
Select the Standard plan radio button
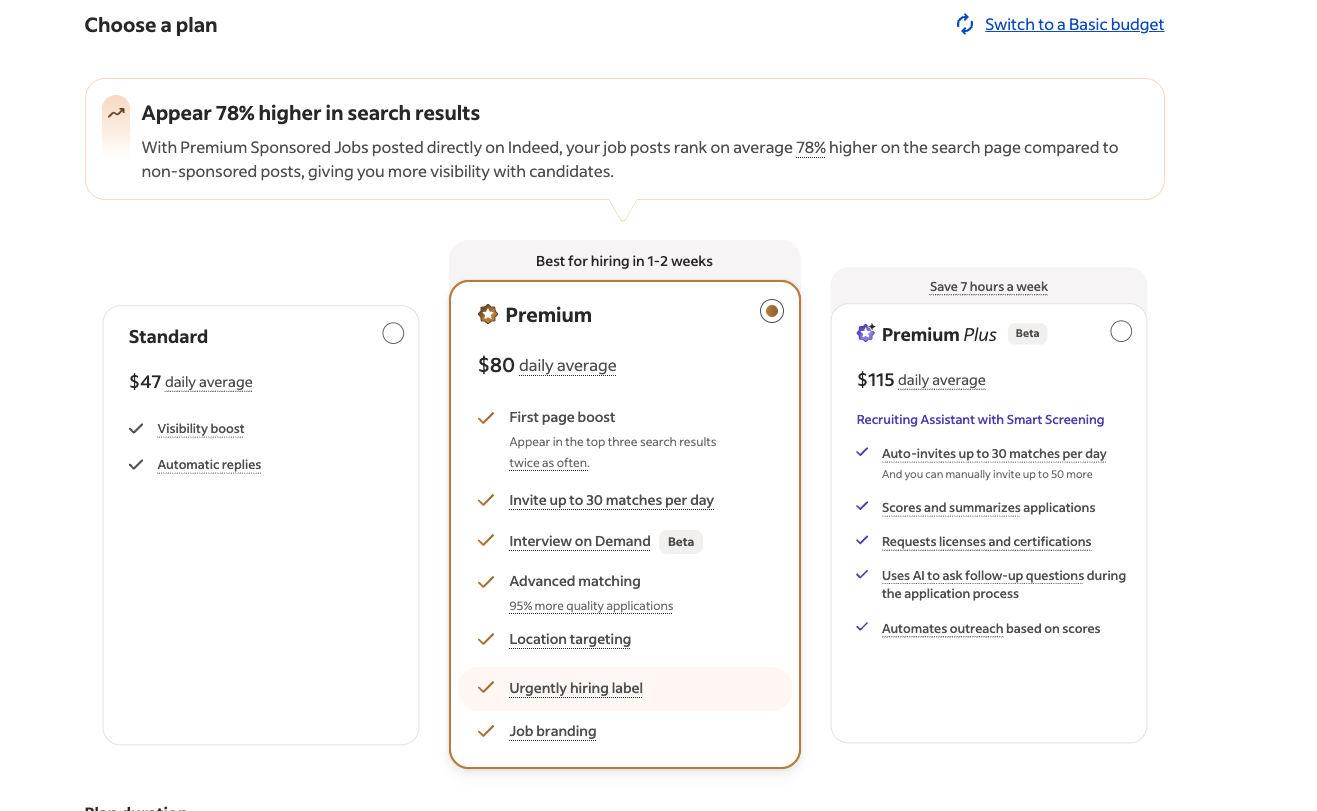coord(393,333)
